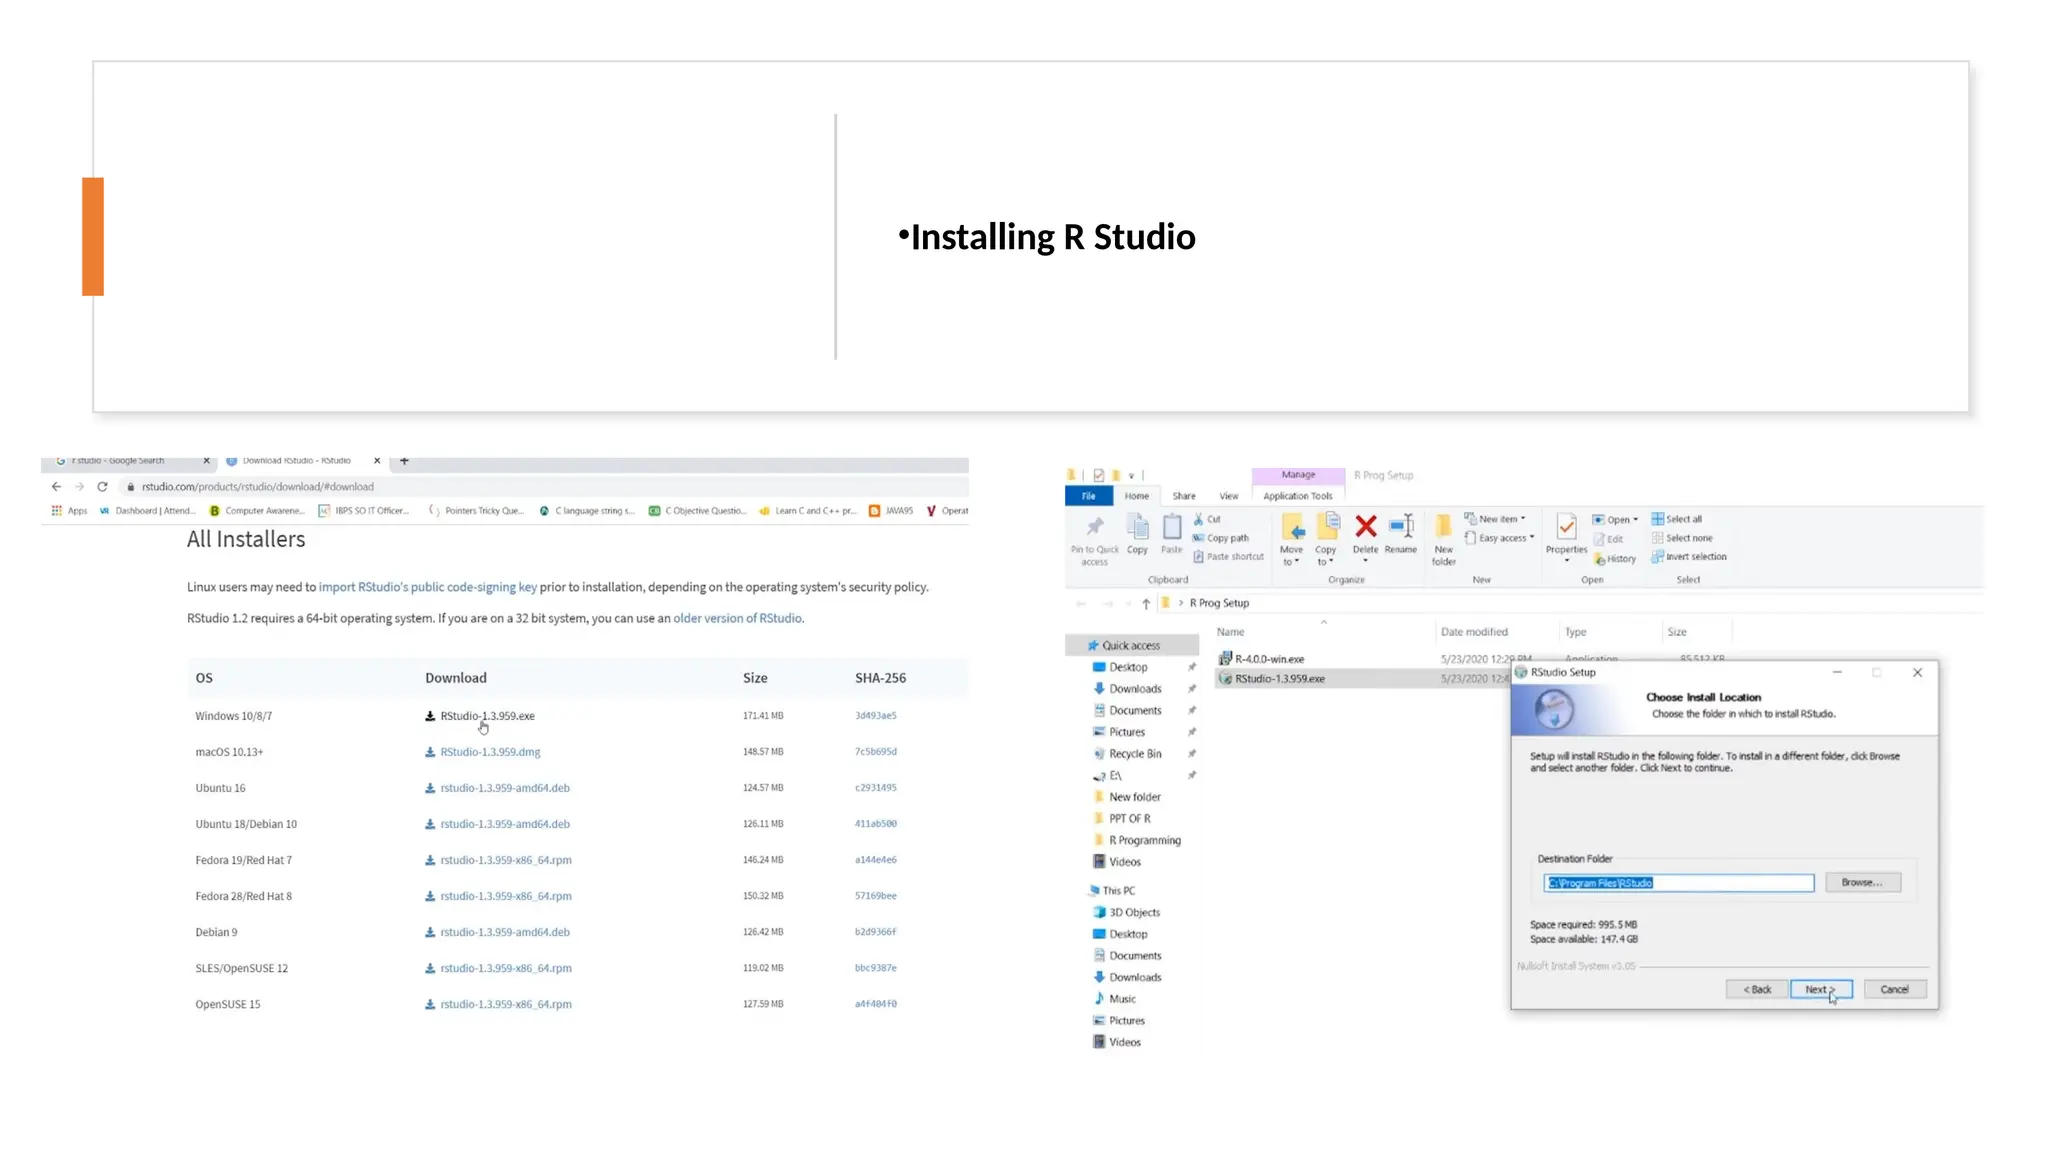Click the red Delete icon

tap(1366, 526)
